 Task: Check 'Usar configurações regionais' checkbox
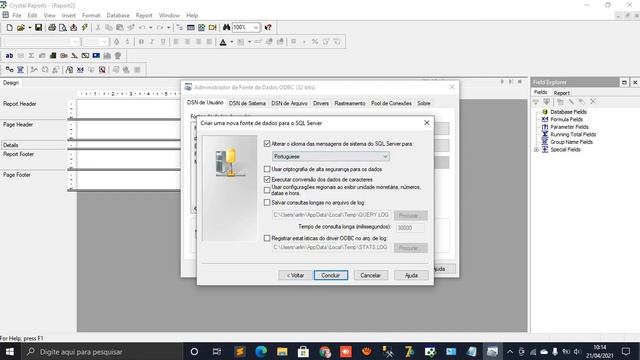(x=267, y=190)
